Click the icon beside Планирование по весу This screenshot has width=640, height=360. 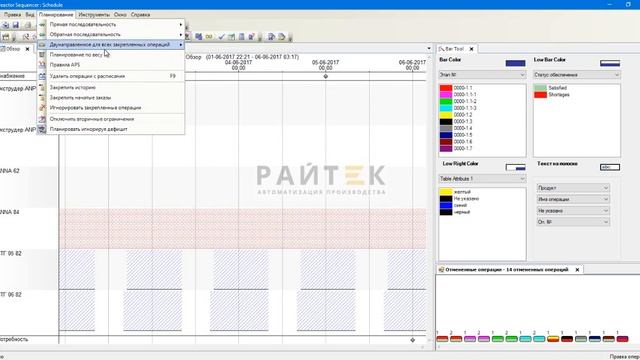click(x=42, y=55)
